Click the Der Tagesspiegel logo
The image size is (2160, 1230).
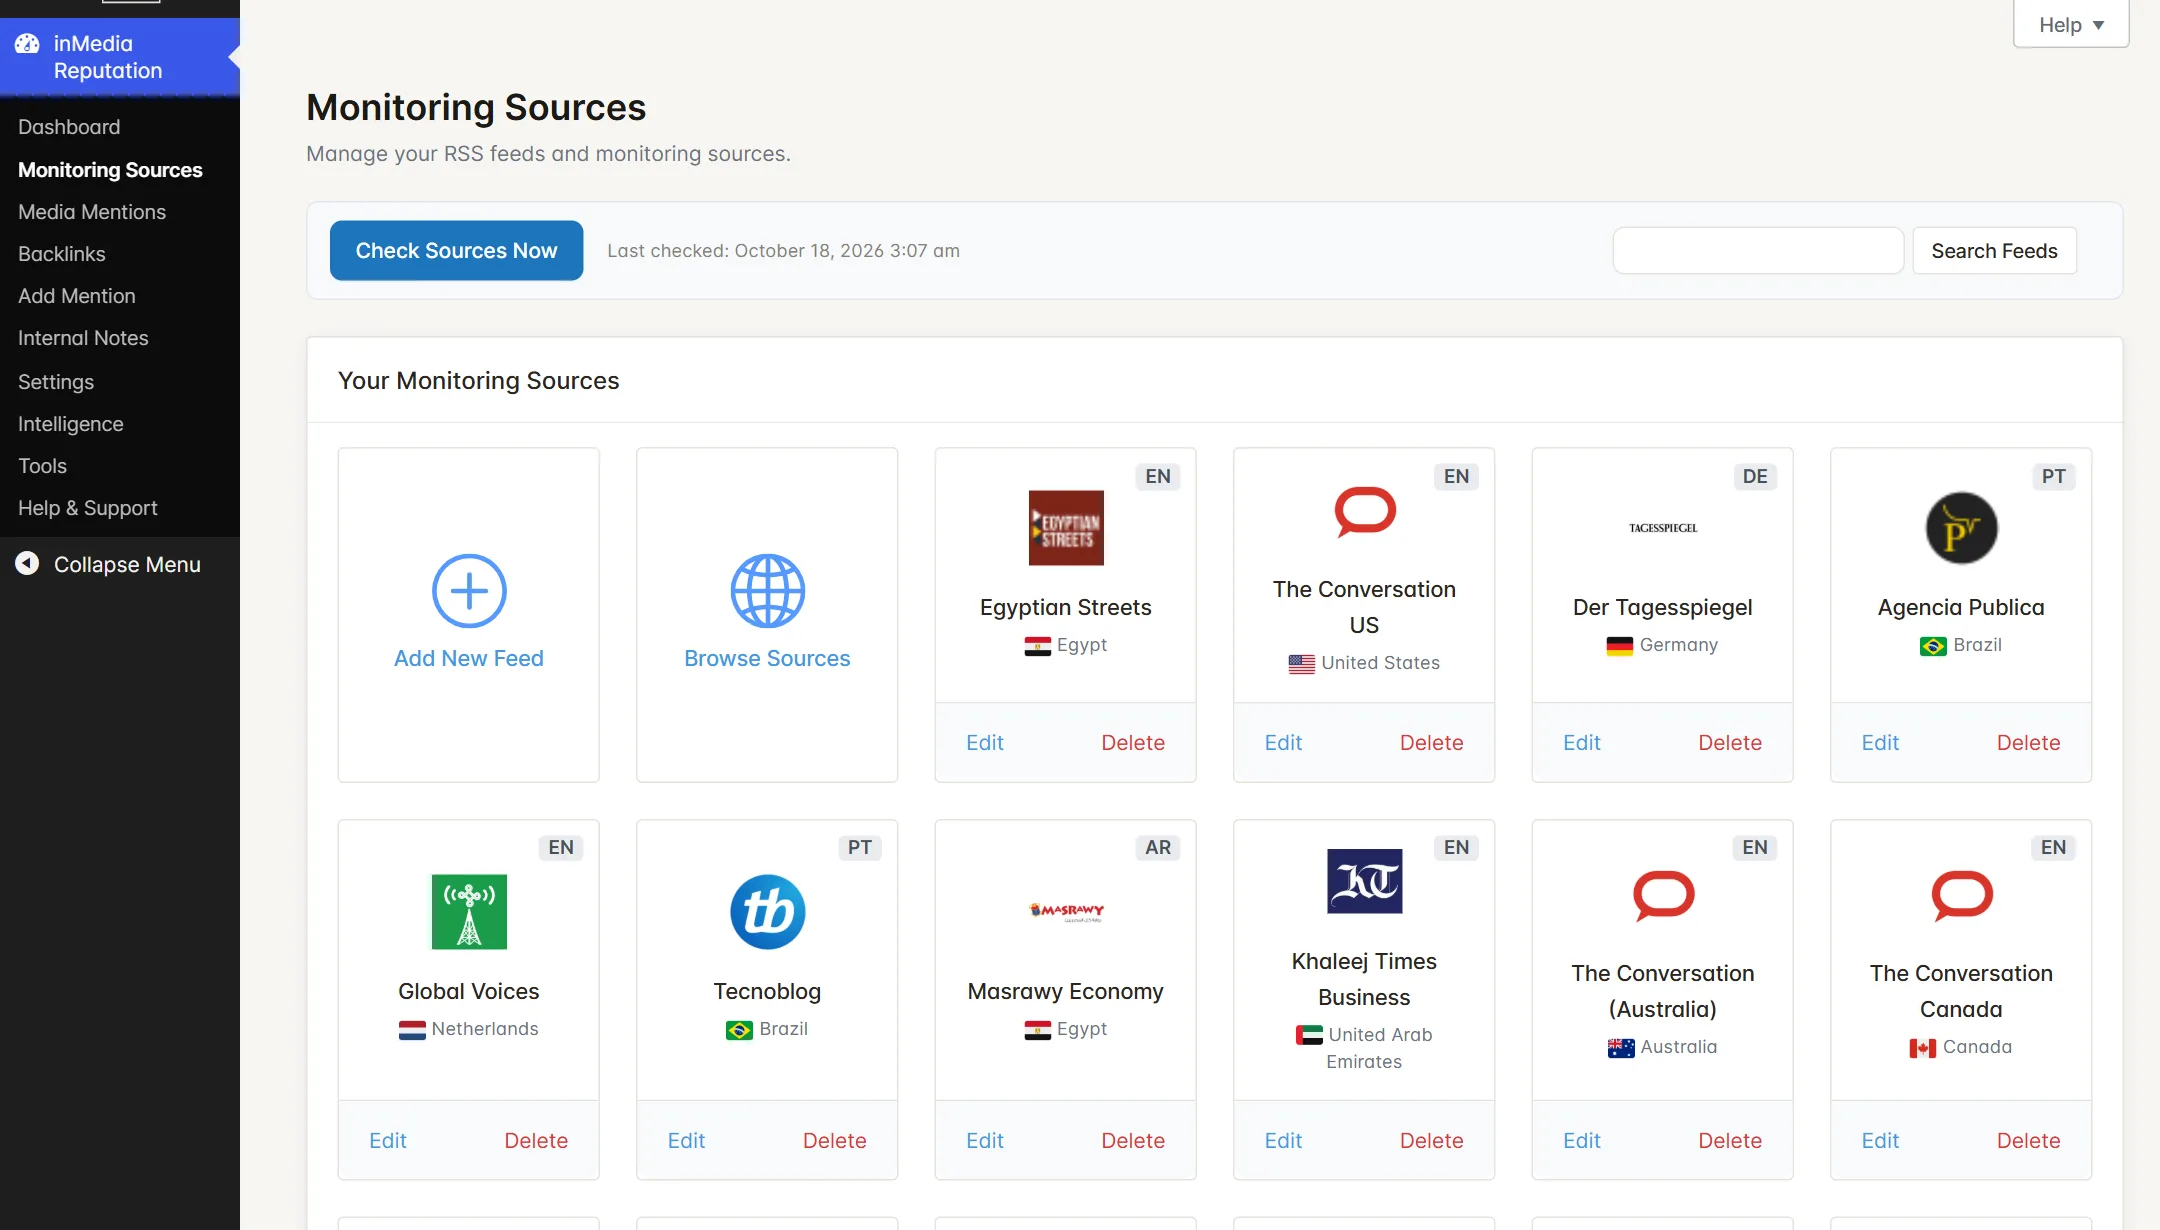point(1663,528)
